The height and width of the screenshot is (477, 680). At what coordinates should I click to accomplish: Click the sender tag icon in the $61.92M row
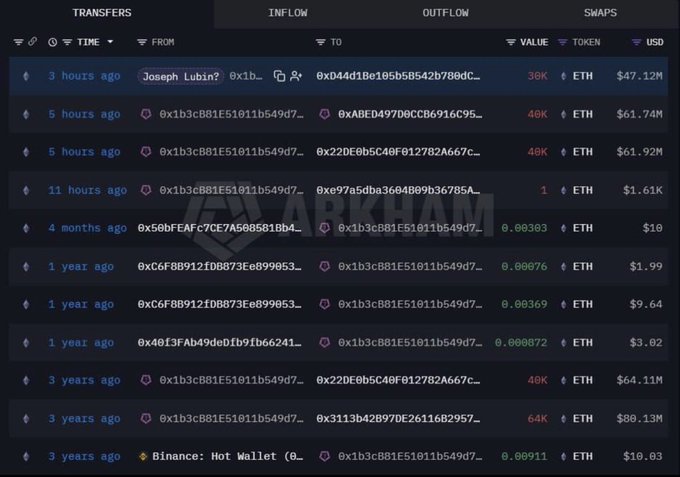146,152
